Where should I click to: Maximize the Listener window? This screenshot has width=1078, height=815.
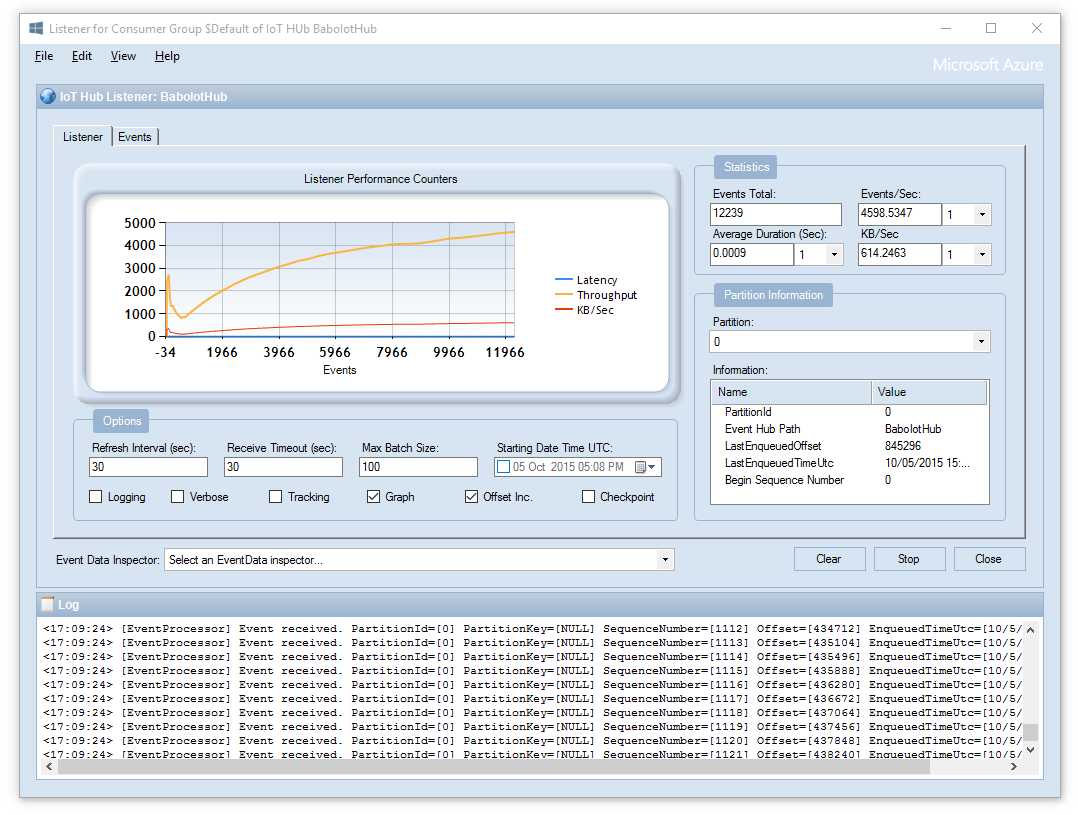[991, 28]
